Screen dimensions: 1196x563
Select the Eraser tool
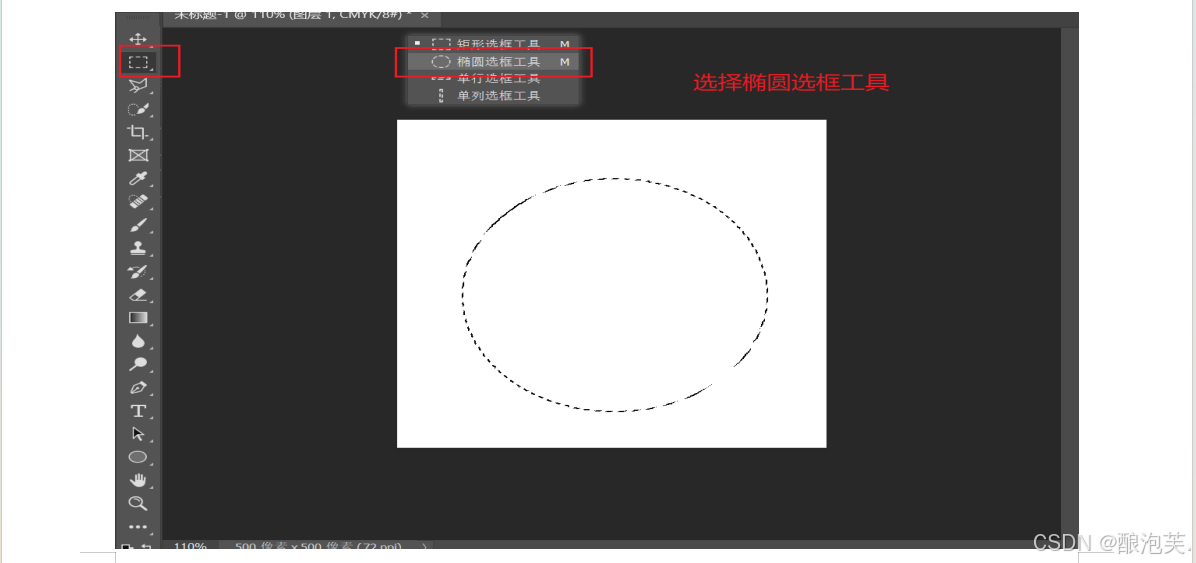tap(137, 295)
